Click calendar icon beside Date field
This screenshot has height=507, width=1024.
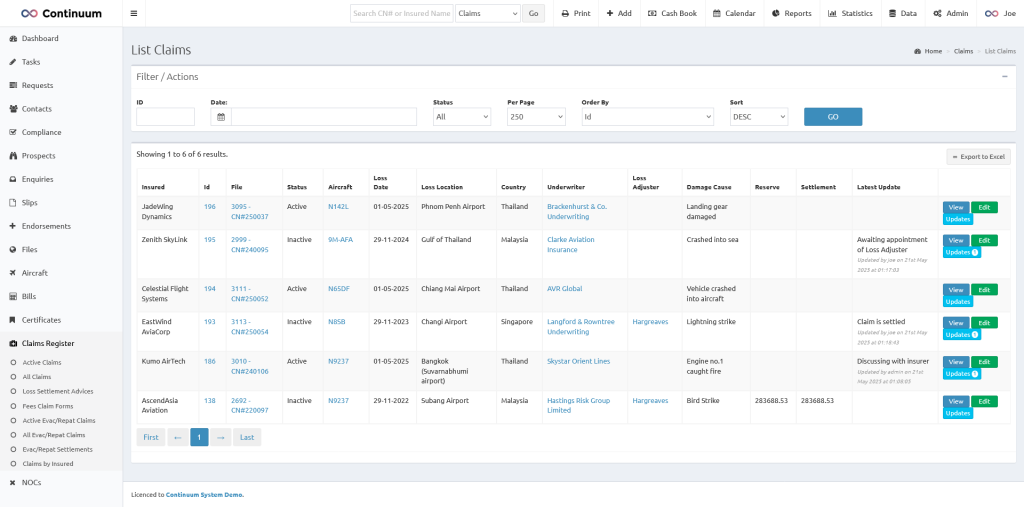tap(221, 117)
